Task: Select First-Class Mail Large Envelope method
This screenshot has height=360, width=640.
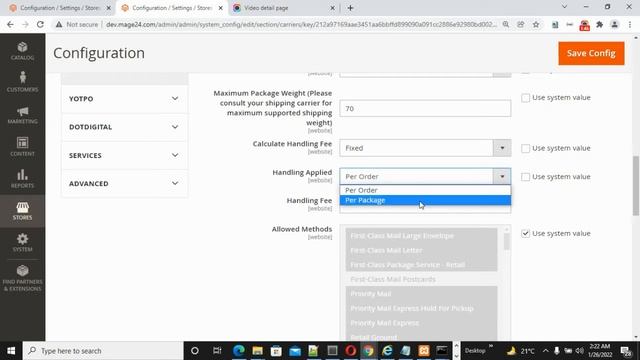Action: (x=421, y=236)
